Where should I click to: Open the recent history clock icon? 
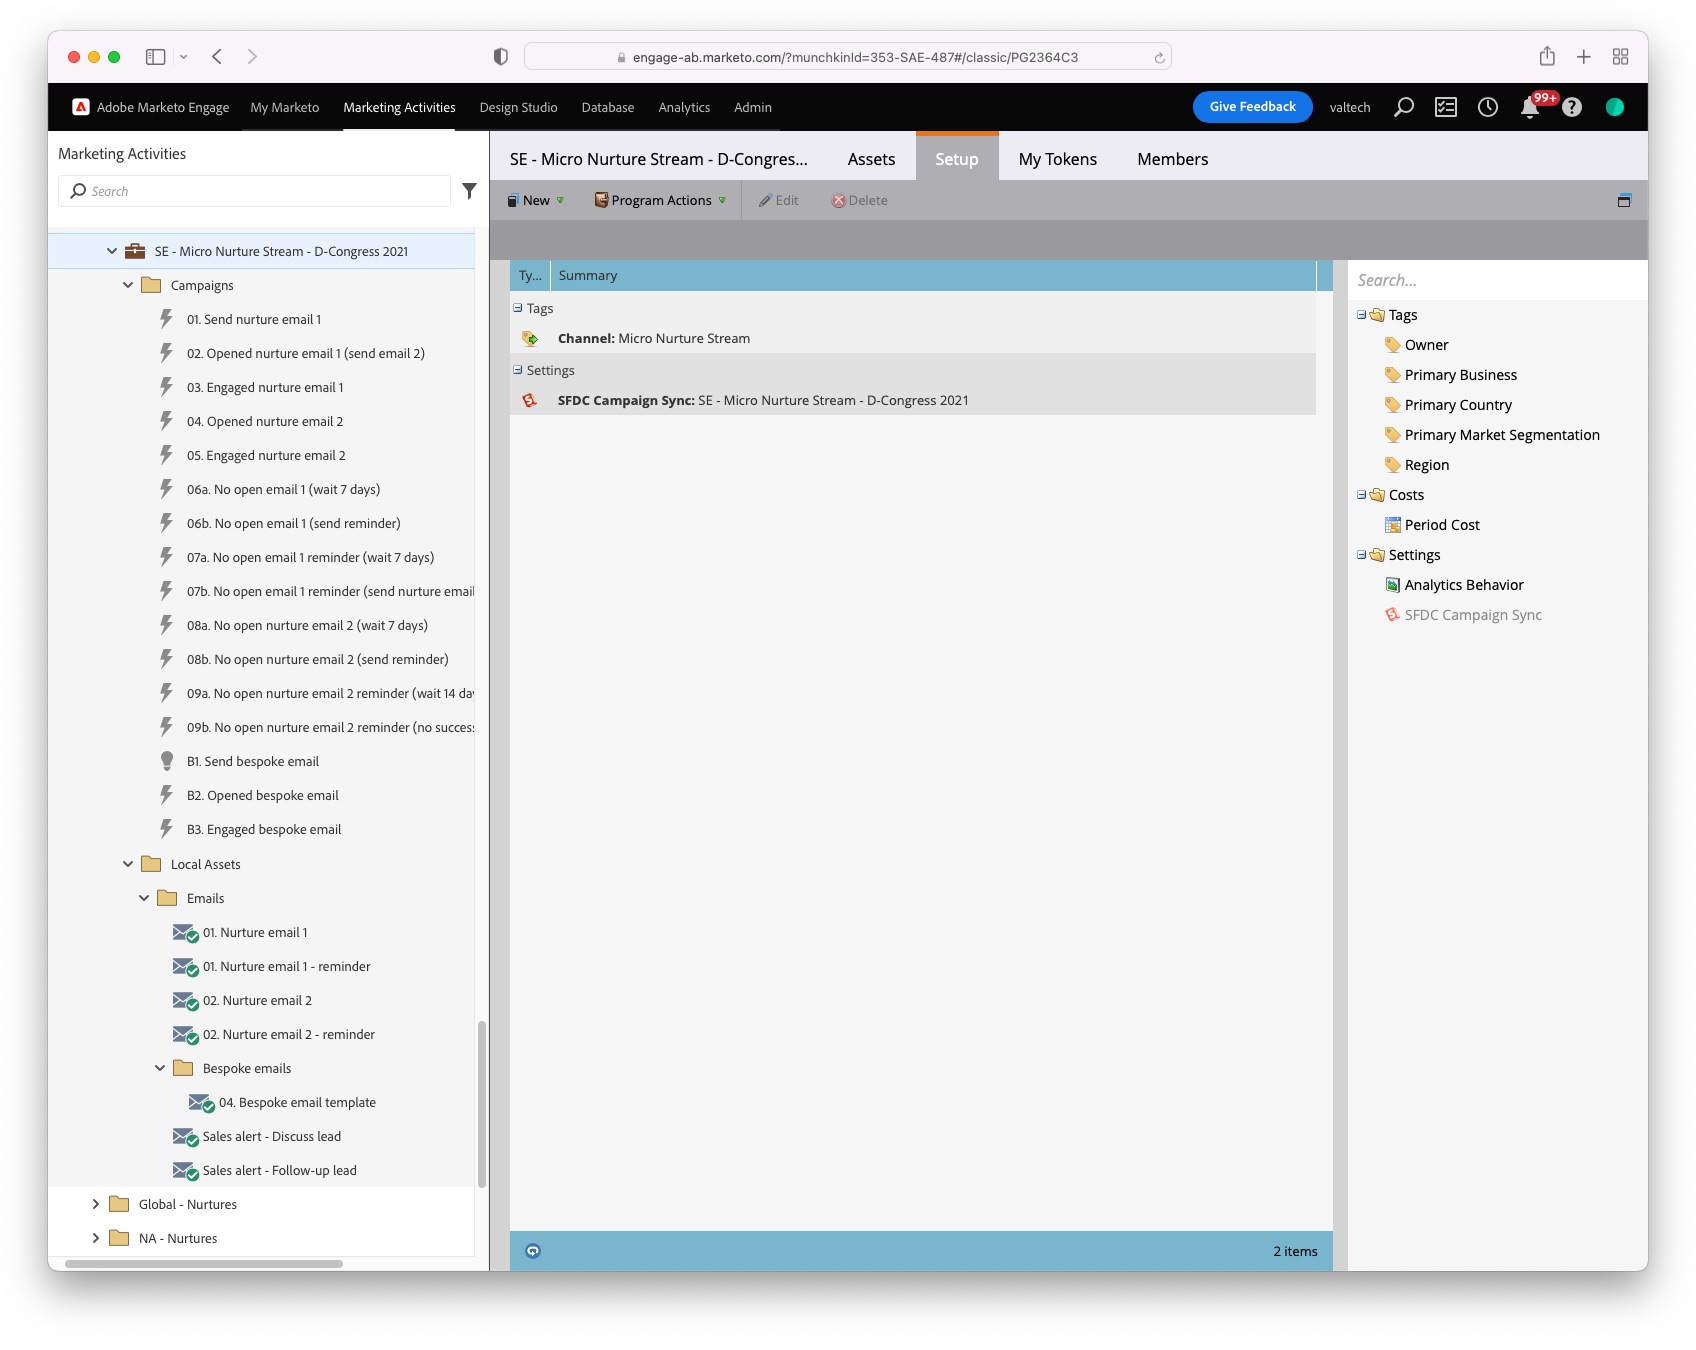point(1488,107)
